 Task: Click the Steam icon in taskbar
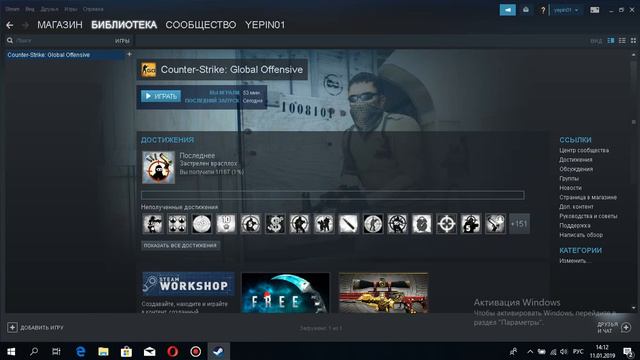218,351
